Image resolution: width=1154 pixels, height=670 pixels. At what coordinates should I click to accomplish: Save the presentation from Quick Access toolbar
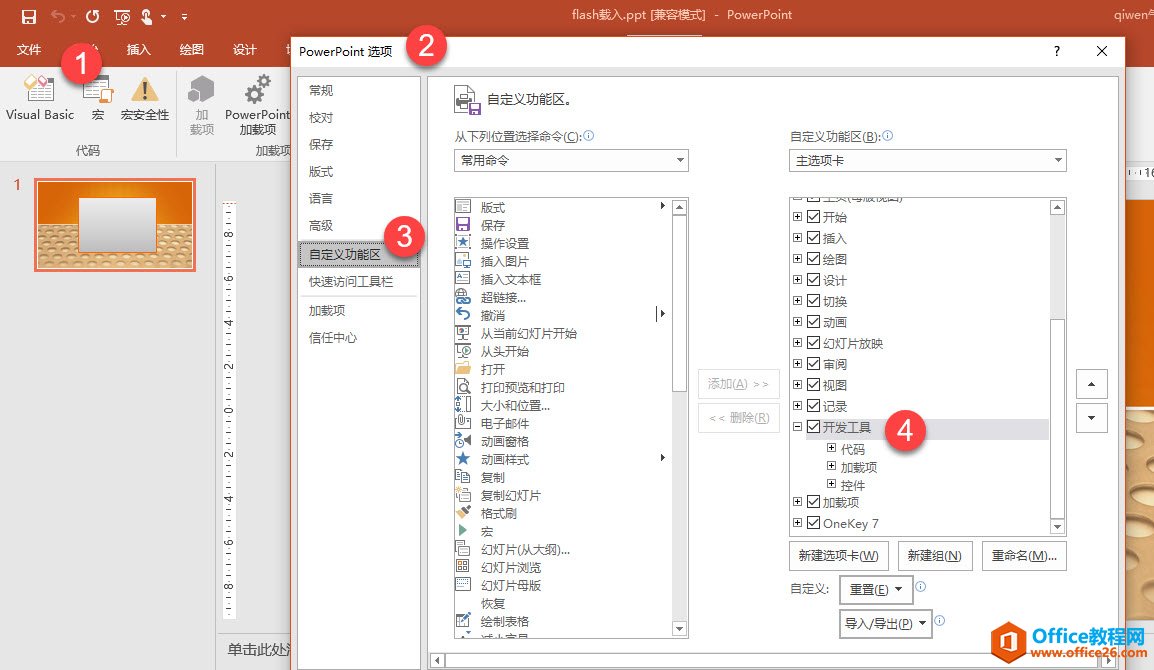click(x=29, y=16)
